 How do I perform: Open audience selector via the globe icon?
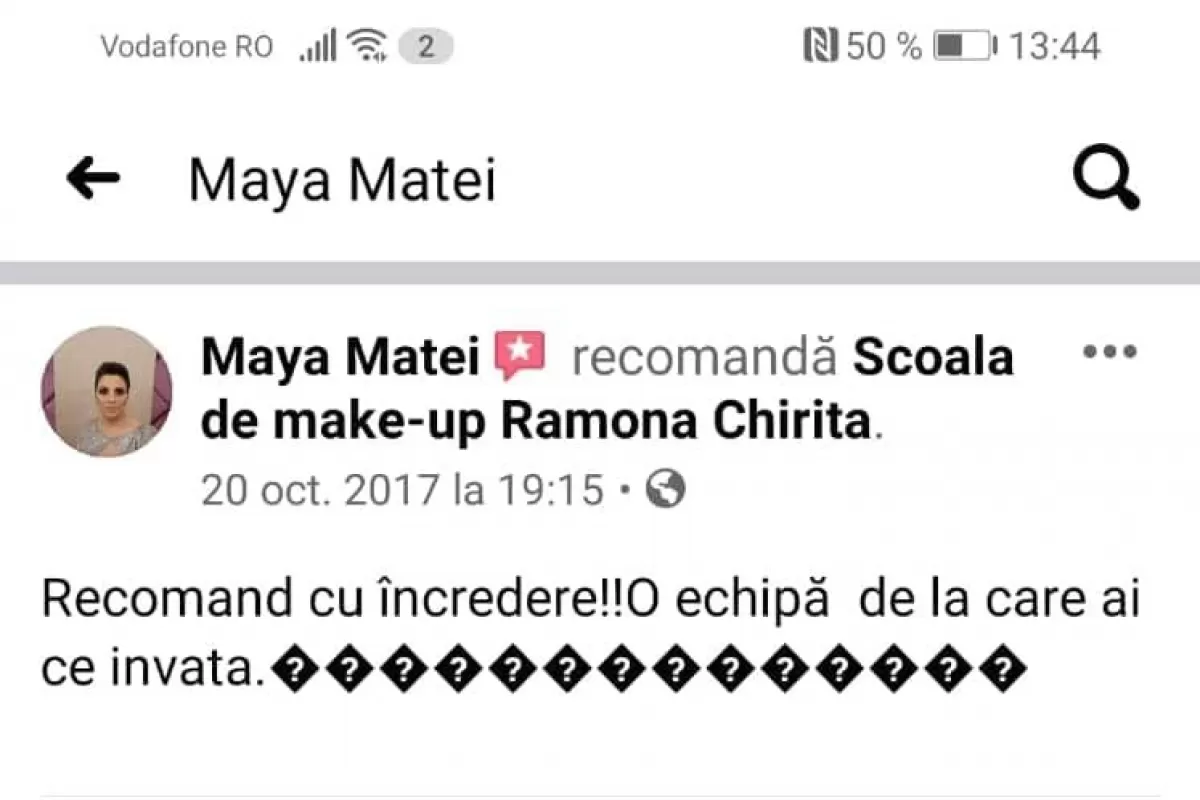665,490
